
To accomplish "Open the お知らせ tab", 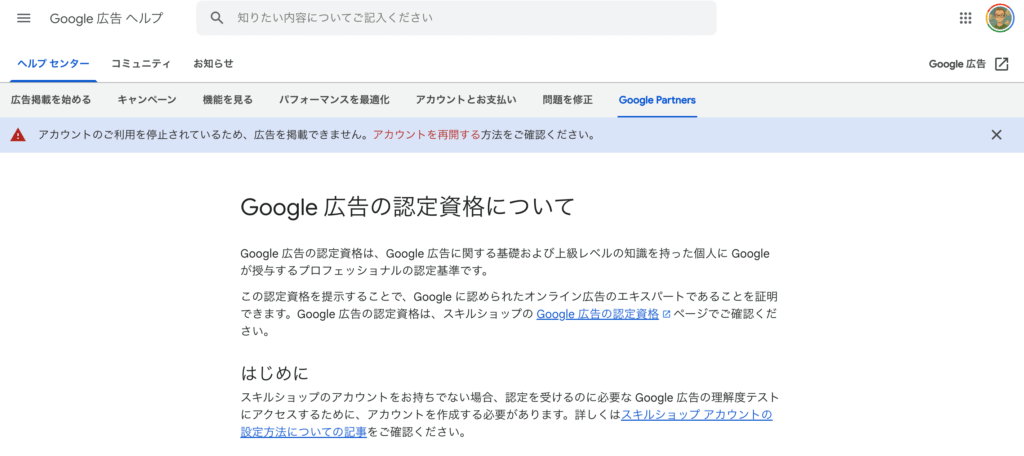I will click(x=213, y=63).
